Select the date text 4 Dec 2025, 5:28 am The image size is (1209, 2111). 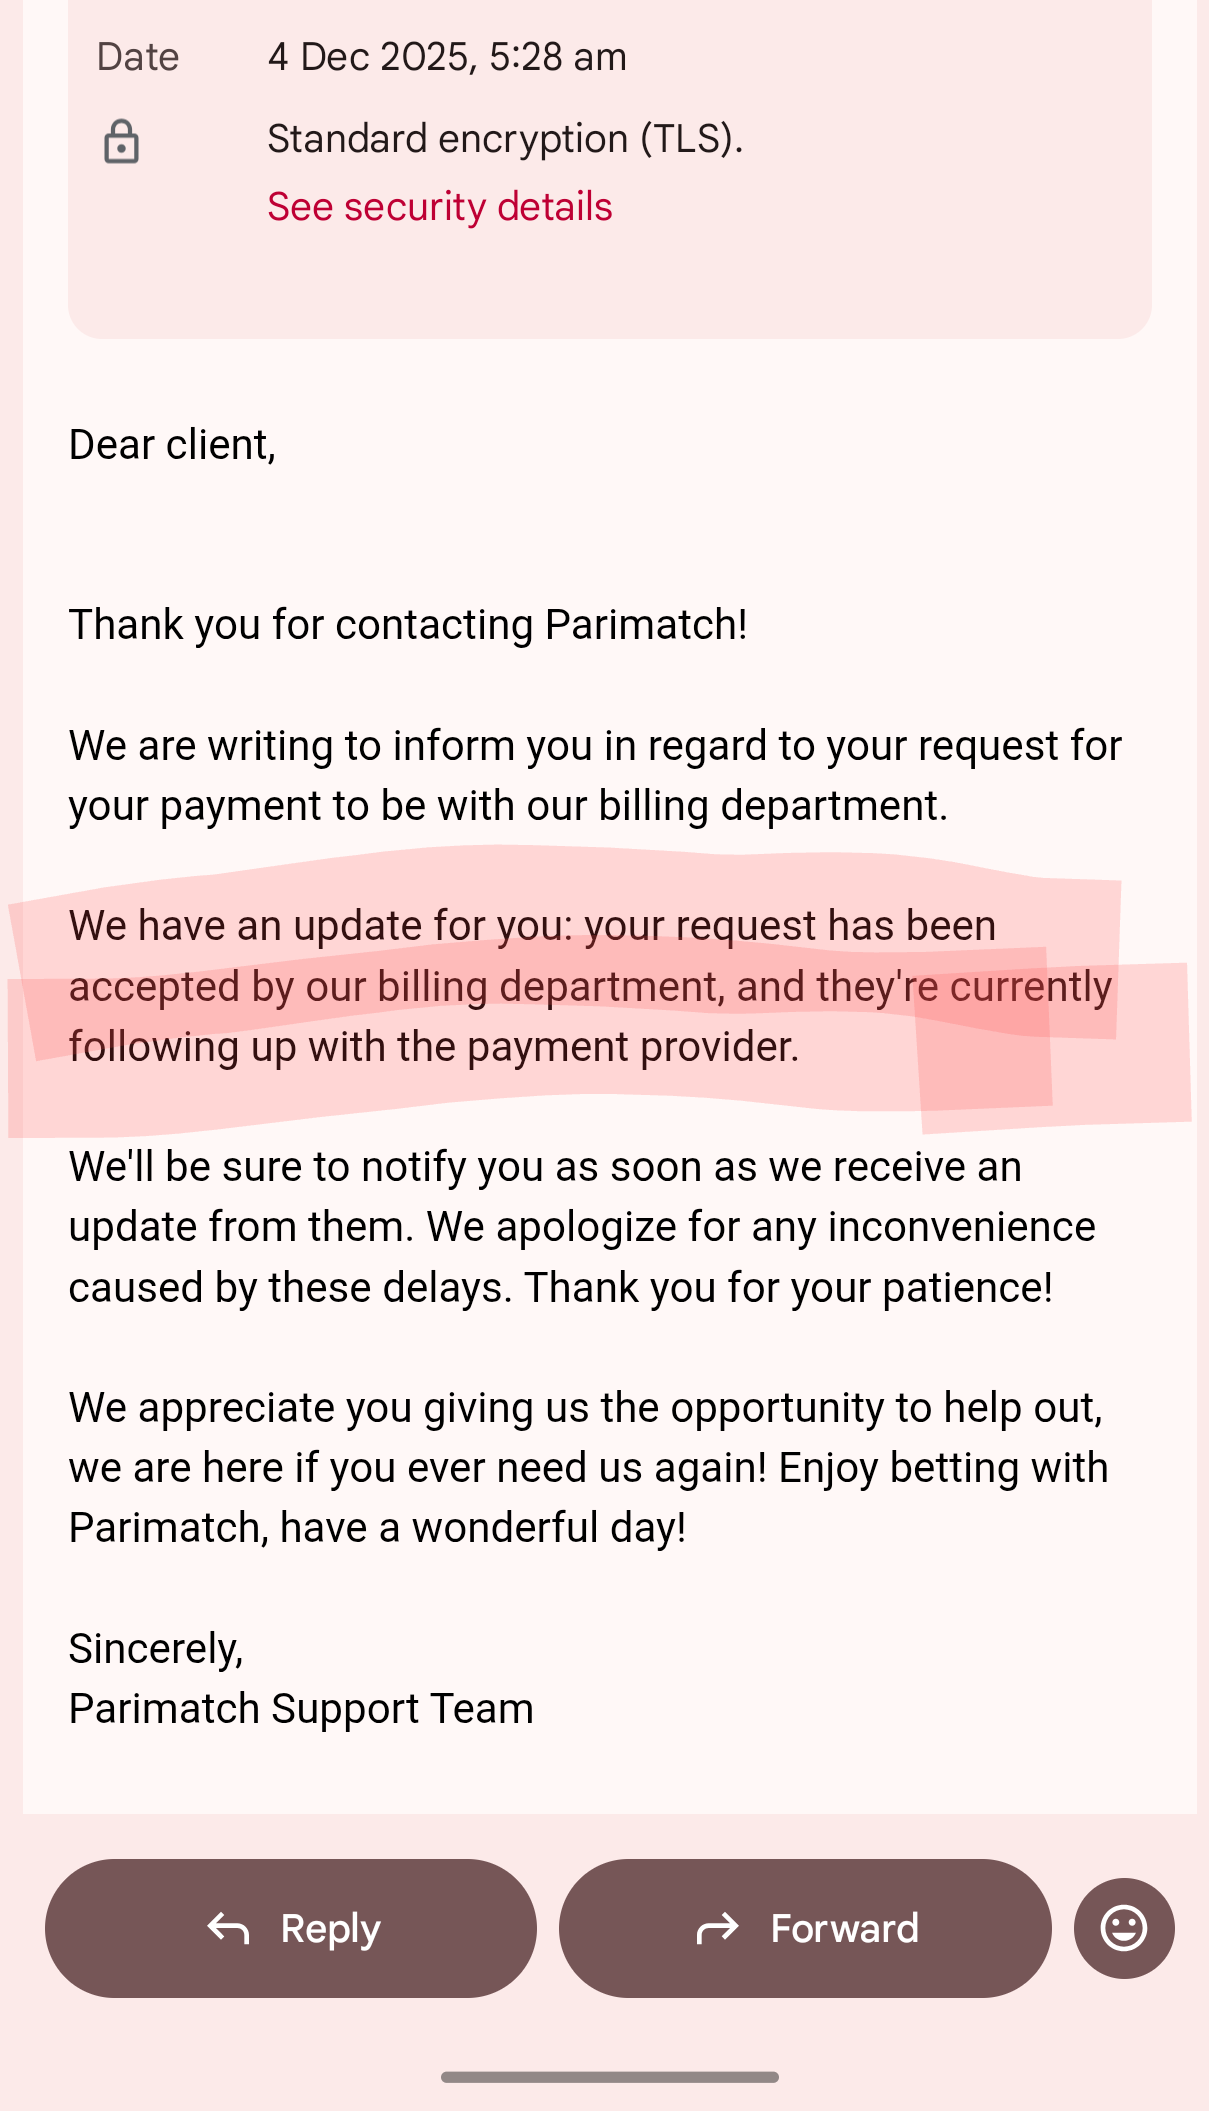447,57
